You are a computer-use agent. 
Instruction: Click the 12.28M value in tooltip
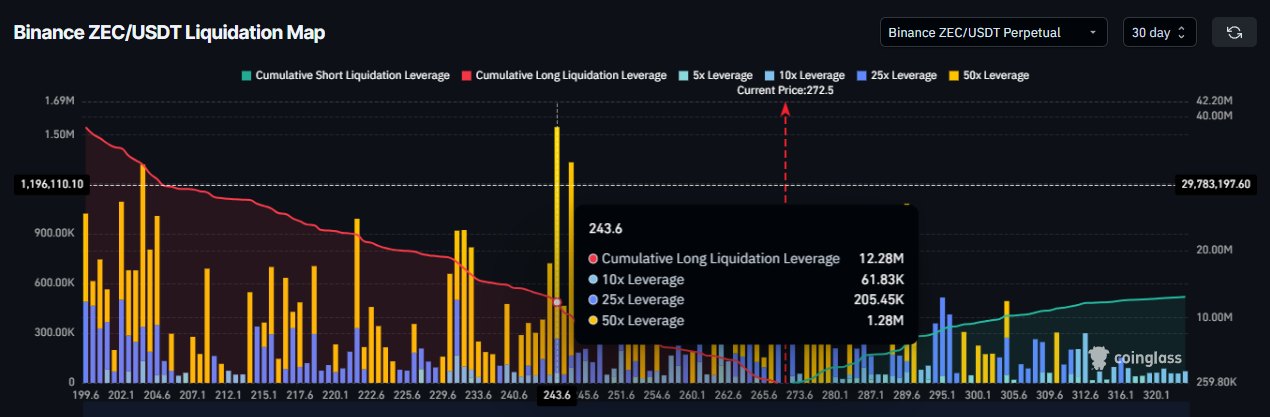(x=881, y=258)
